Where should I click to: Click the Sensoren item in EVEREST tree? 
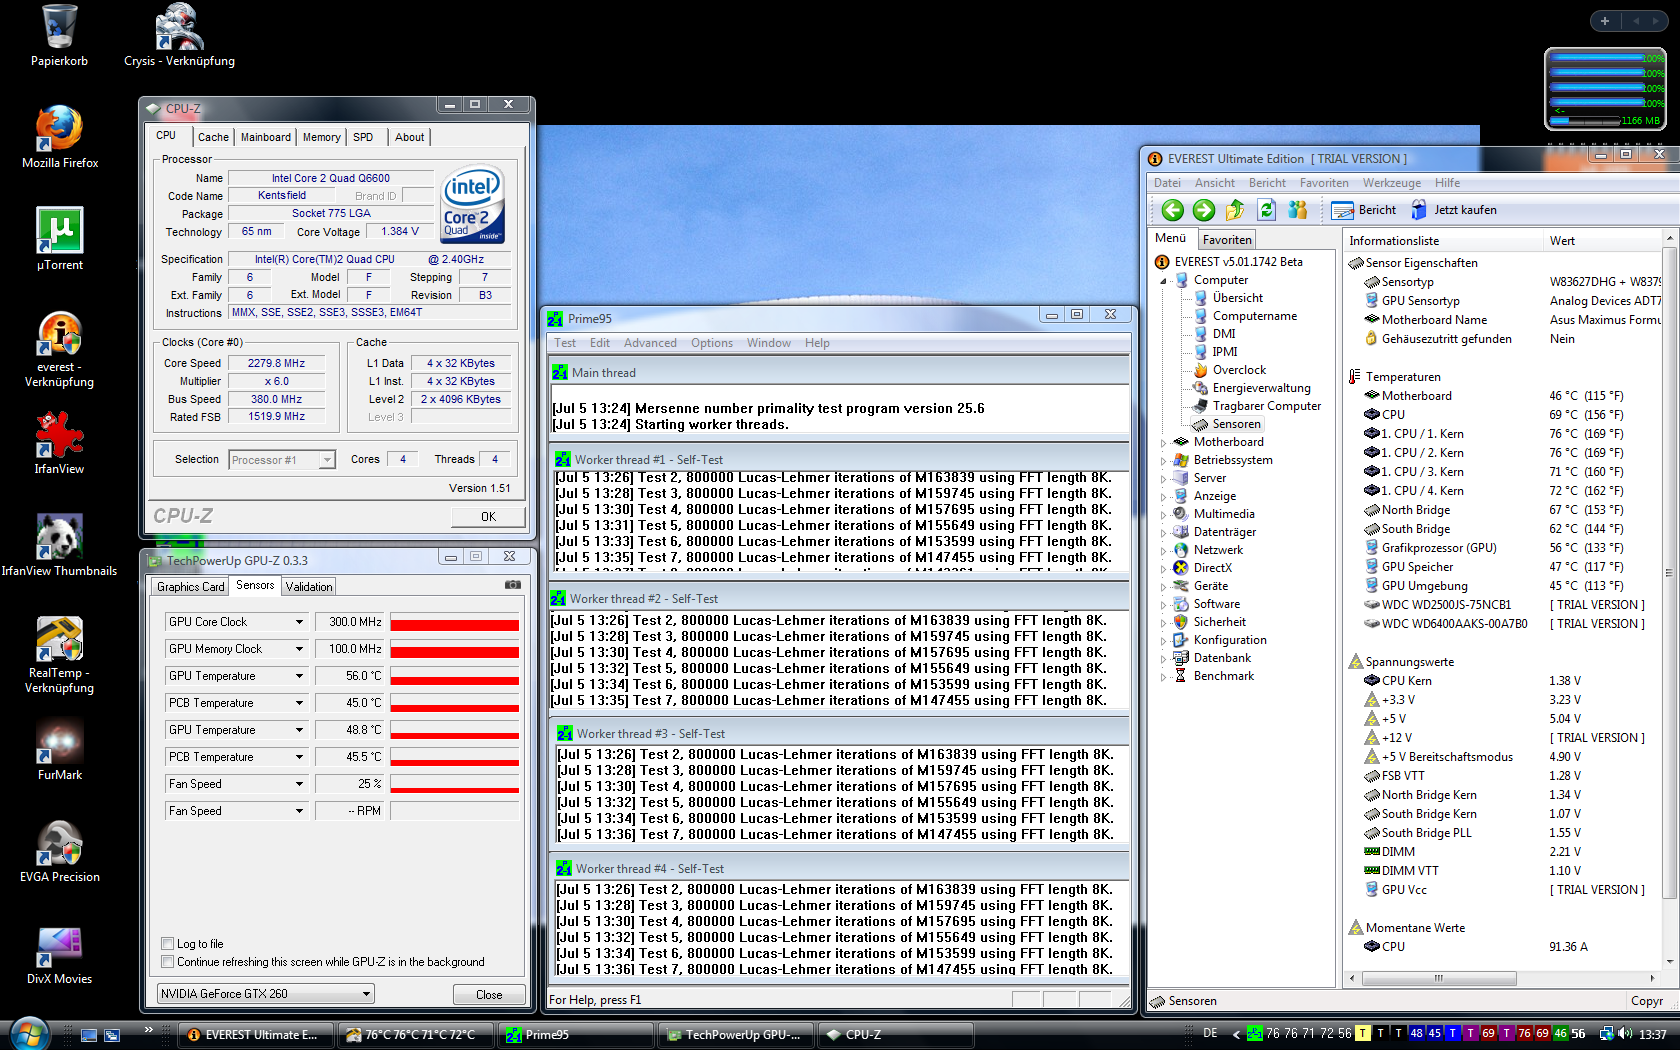click(x=1236, y=424)
